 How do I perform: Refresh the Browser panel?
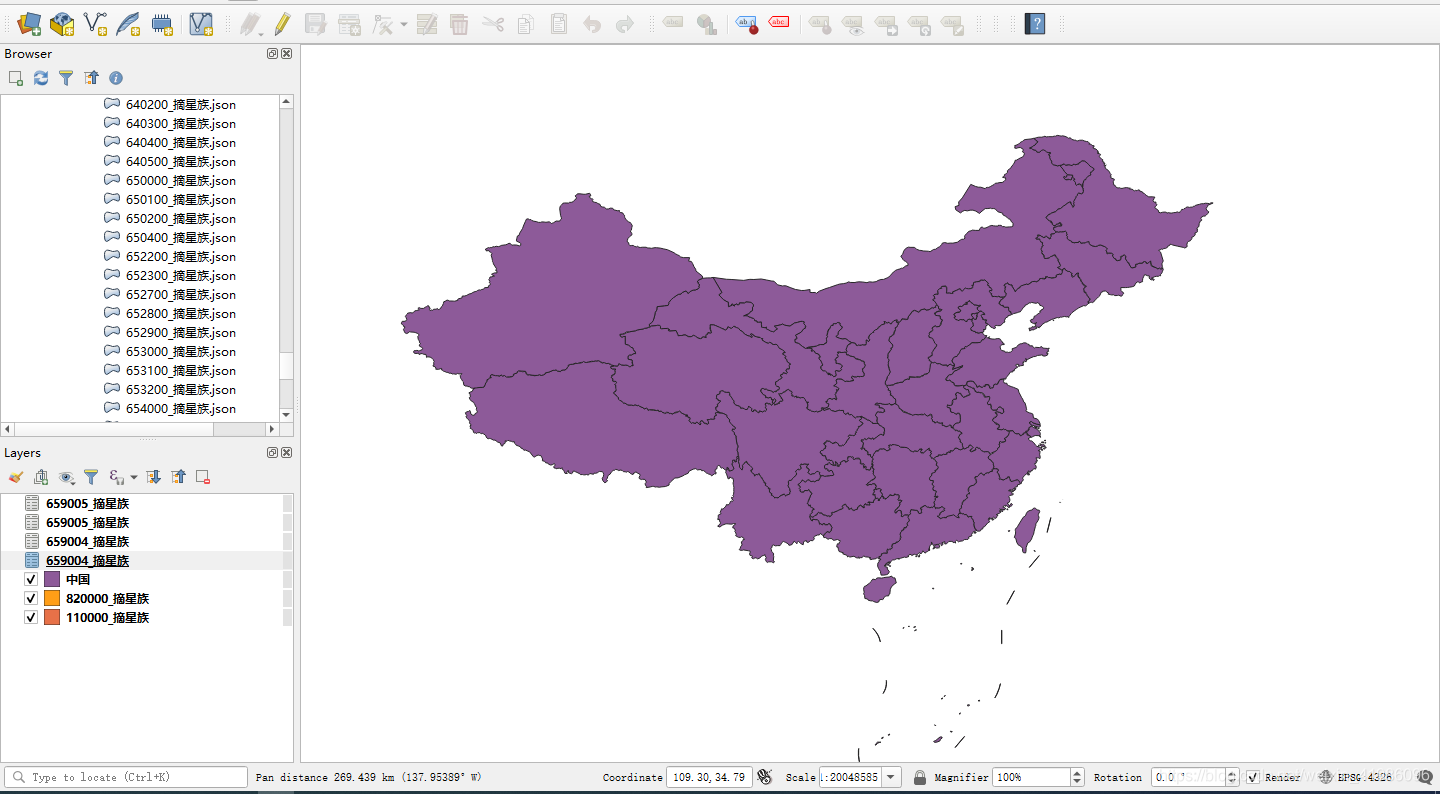pos(40,78)
